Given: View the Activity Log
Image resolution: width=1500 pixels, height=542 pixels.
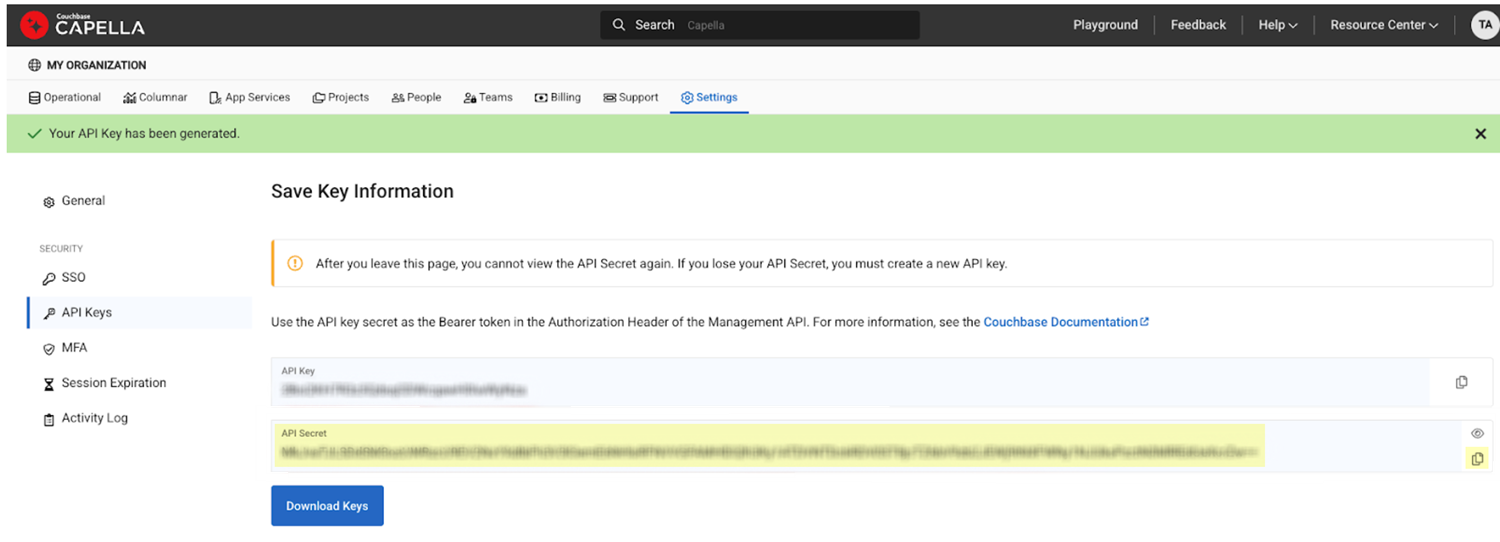Looking at the screenshot, I should pos(94,418).
